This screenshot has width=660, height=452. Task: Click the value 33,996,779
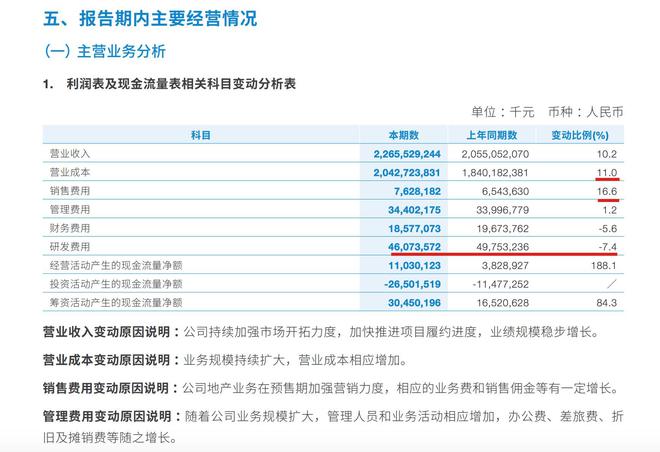click(x=503, y=210)
